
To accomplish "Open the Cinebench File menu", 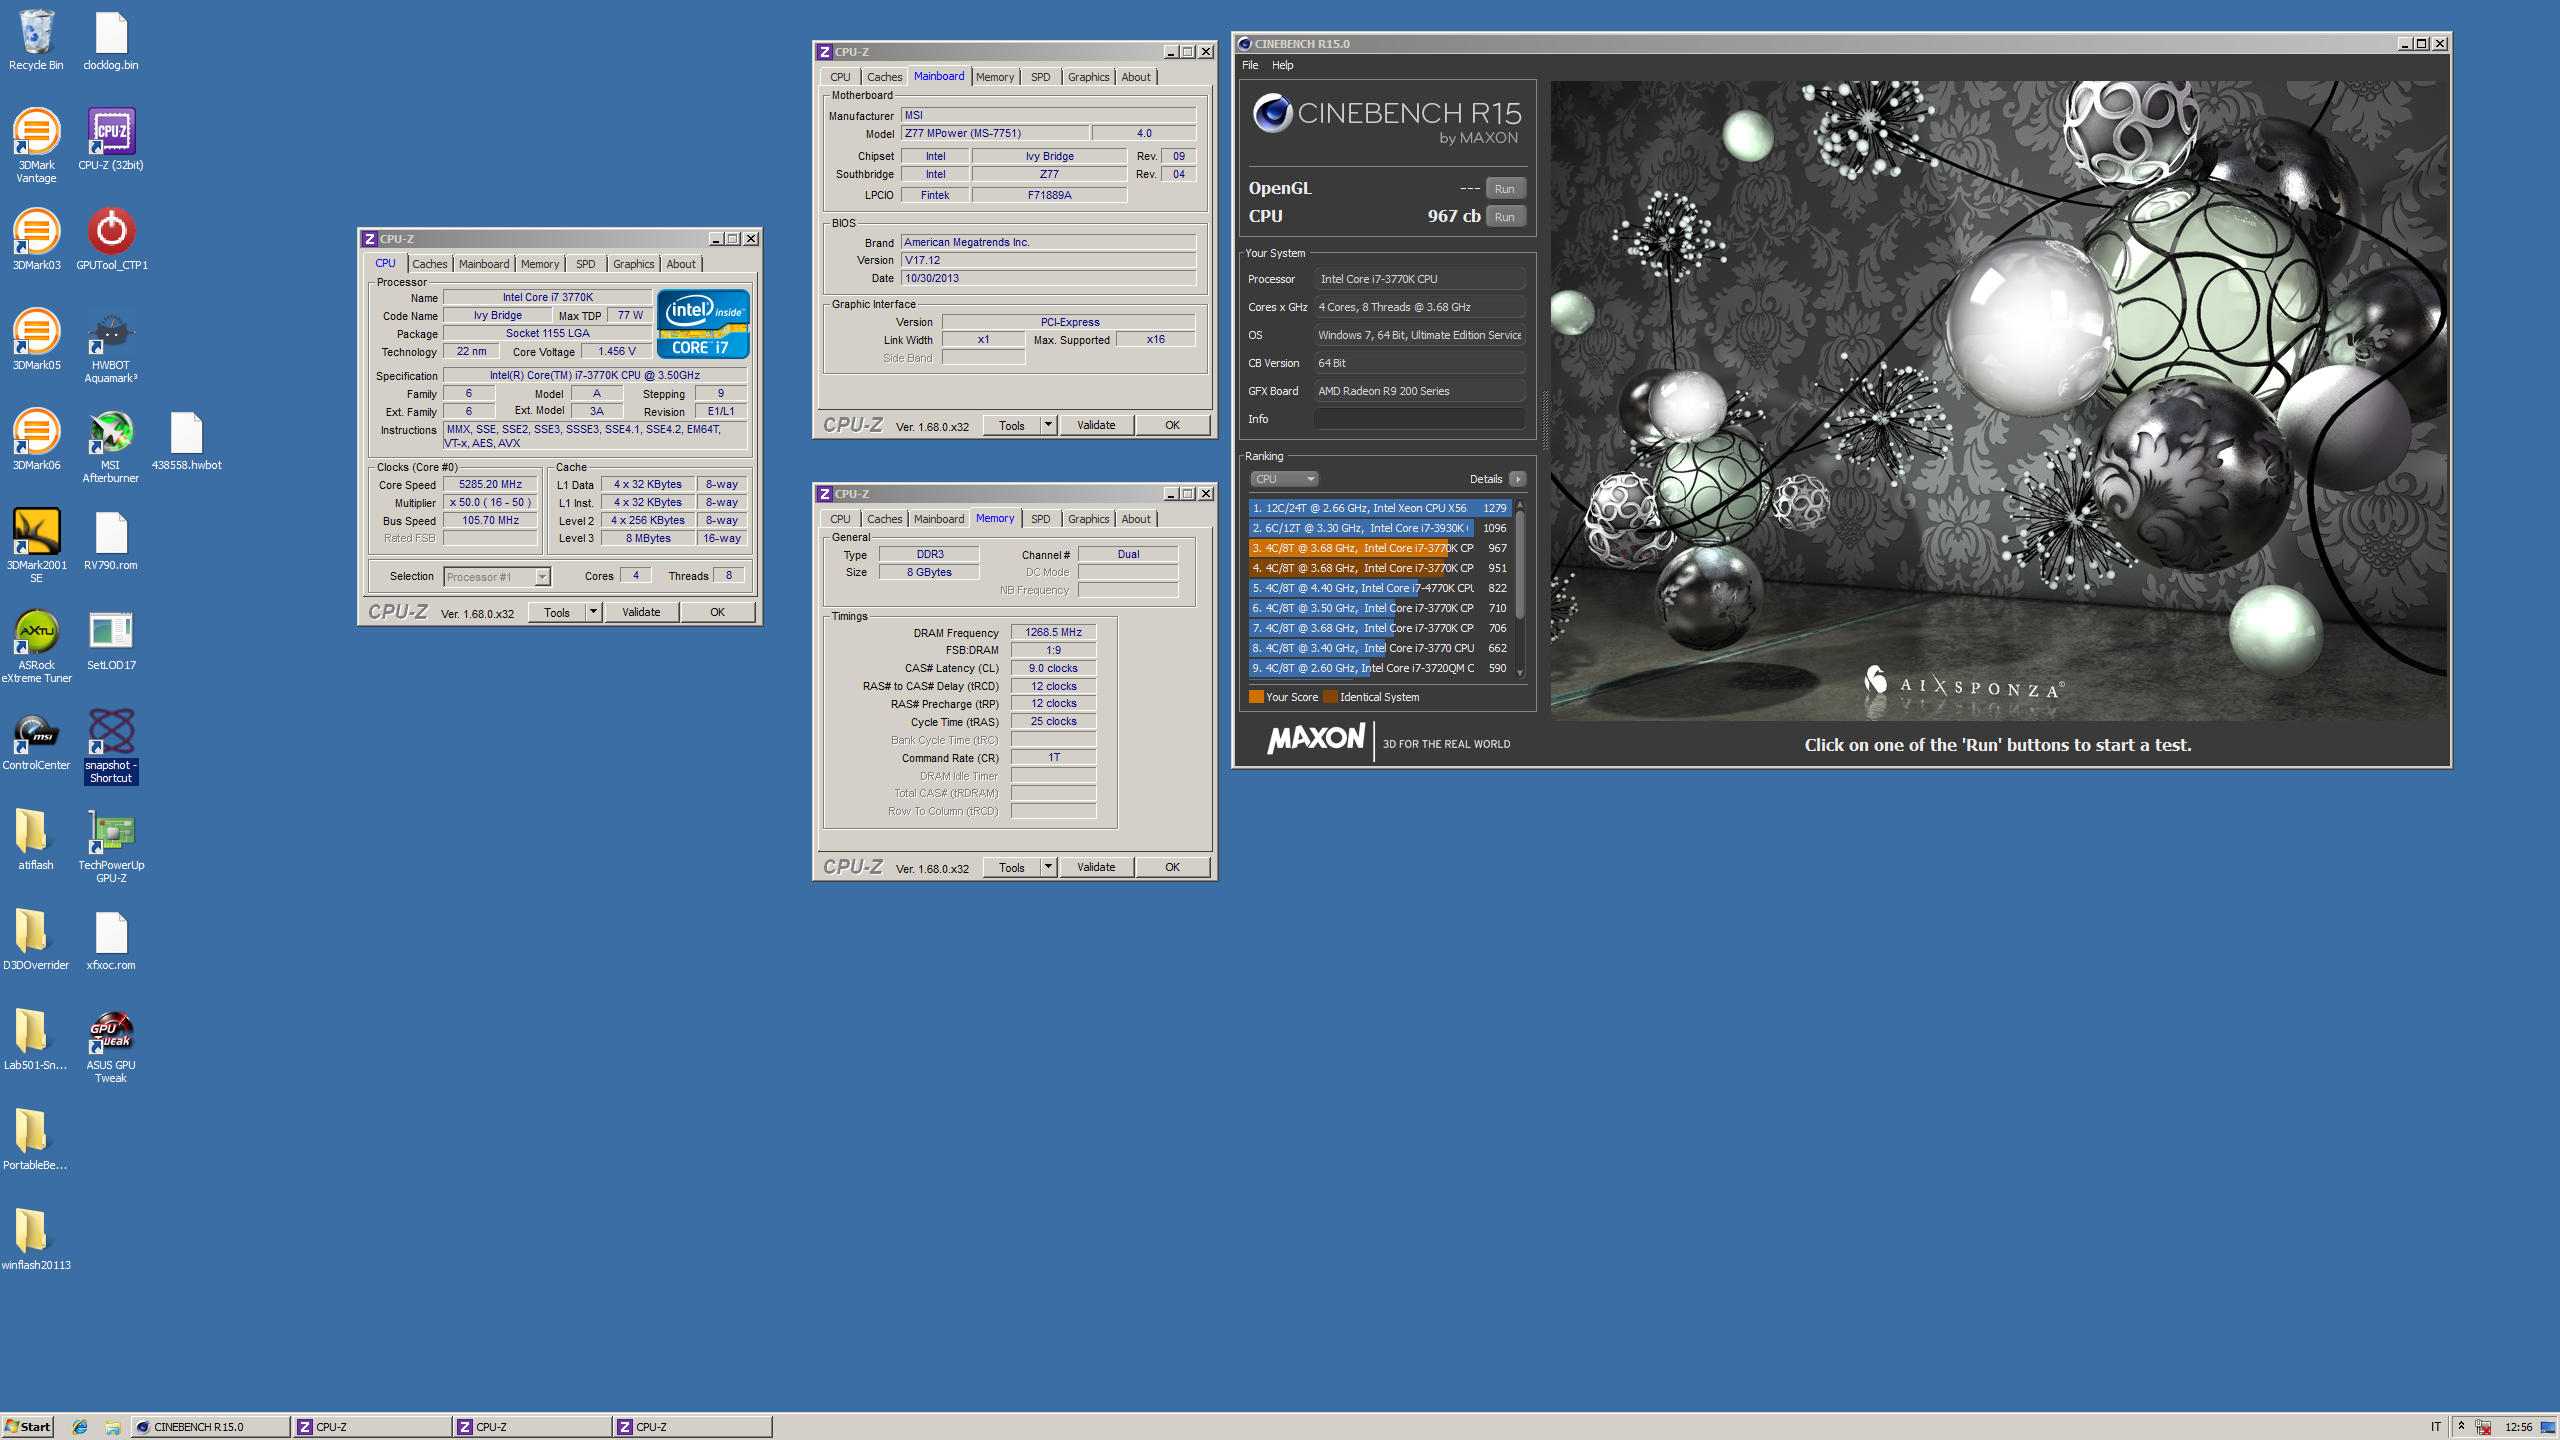I will pos(1250,65).
